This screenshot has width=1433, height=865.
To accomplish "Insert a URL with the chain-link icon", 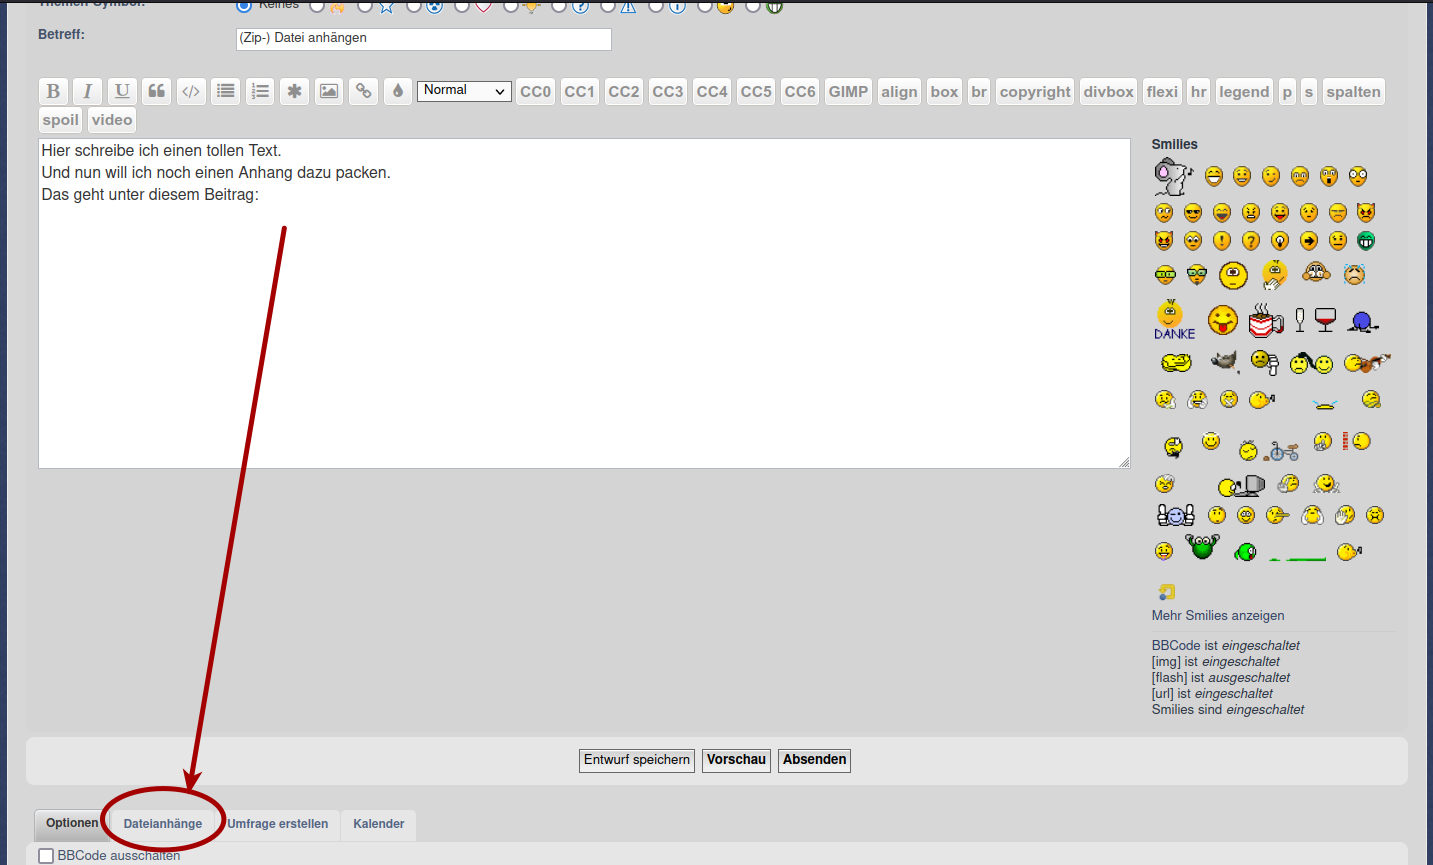I will click(364, 91).
